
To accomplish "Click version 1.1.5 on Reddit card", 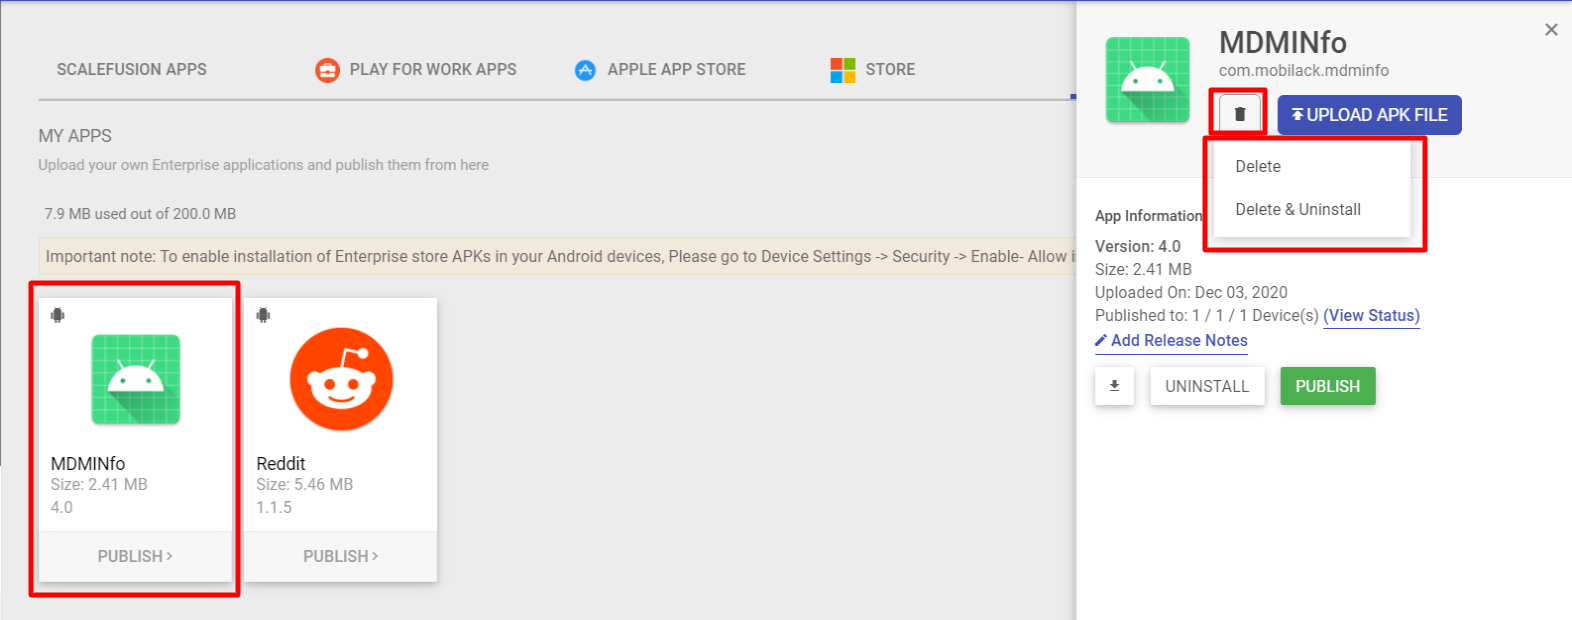I will coord(274,507).
